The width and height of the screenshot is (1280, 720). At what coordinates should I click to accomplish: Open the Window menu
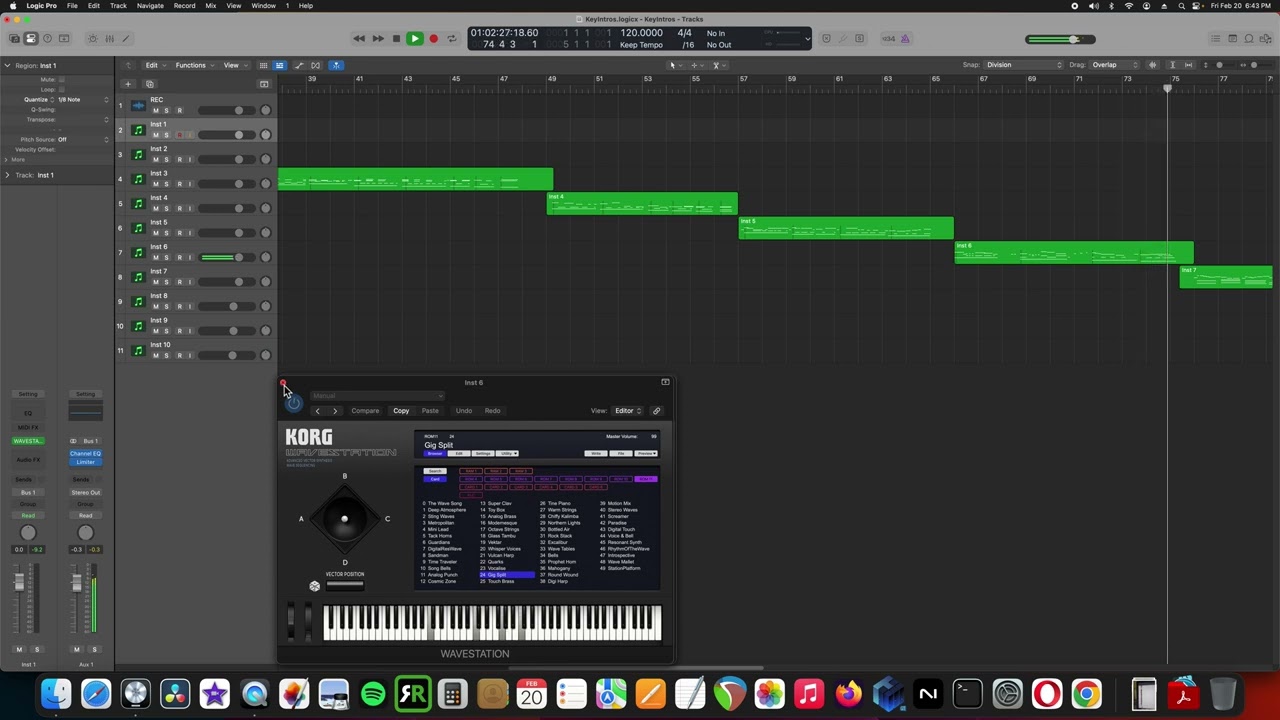coord(264,6)
